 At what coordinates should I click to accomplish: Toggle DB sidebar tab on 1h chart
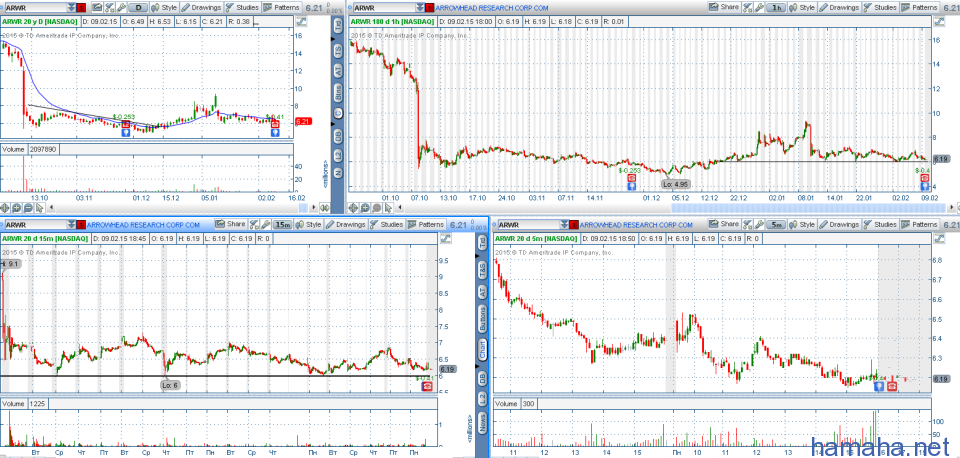click(337, 135)
